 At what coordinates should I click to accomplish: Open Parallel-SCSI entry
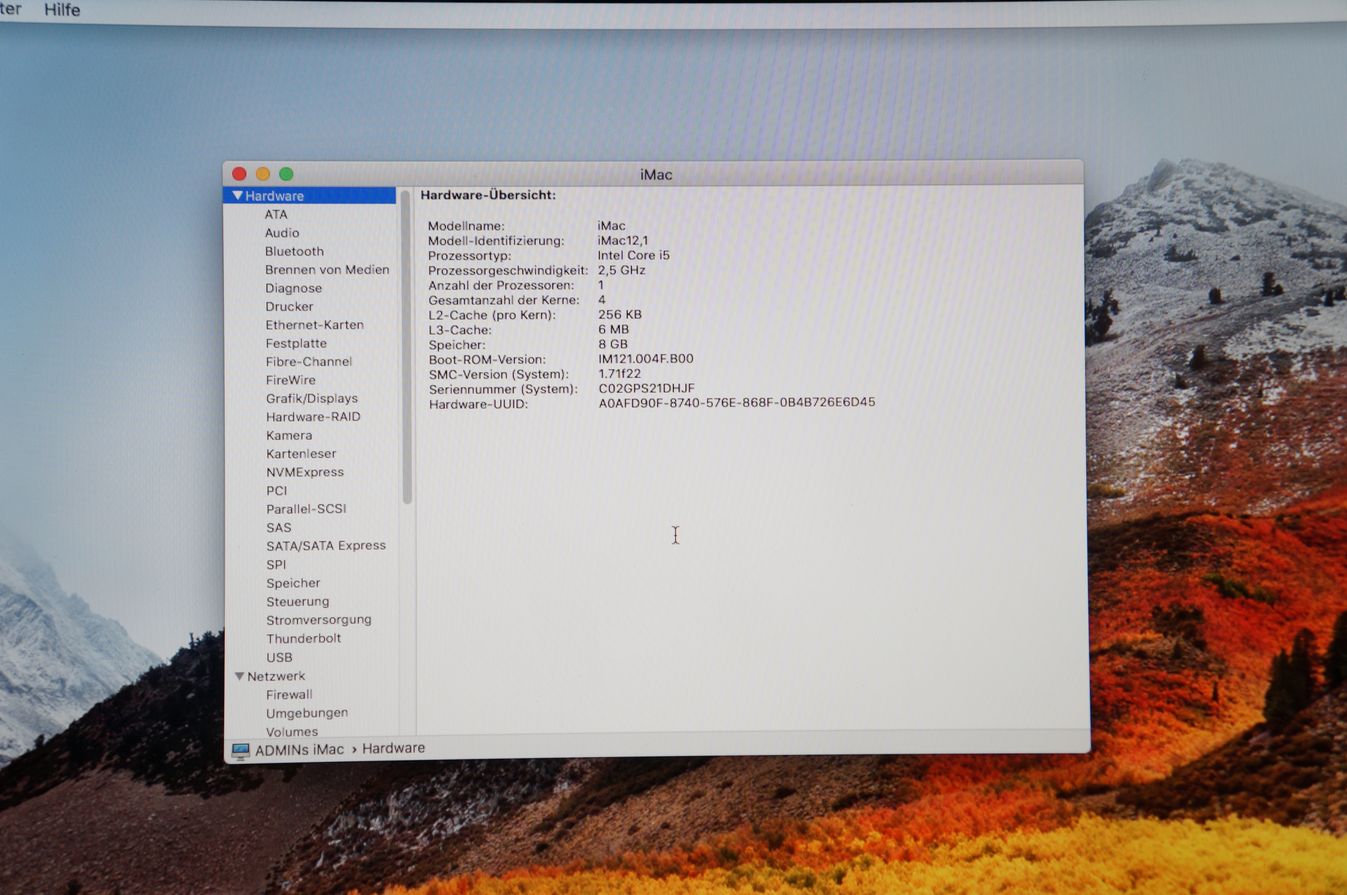[306, 509]
